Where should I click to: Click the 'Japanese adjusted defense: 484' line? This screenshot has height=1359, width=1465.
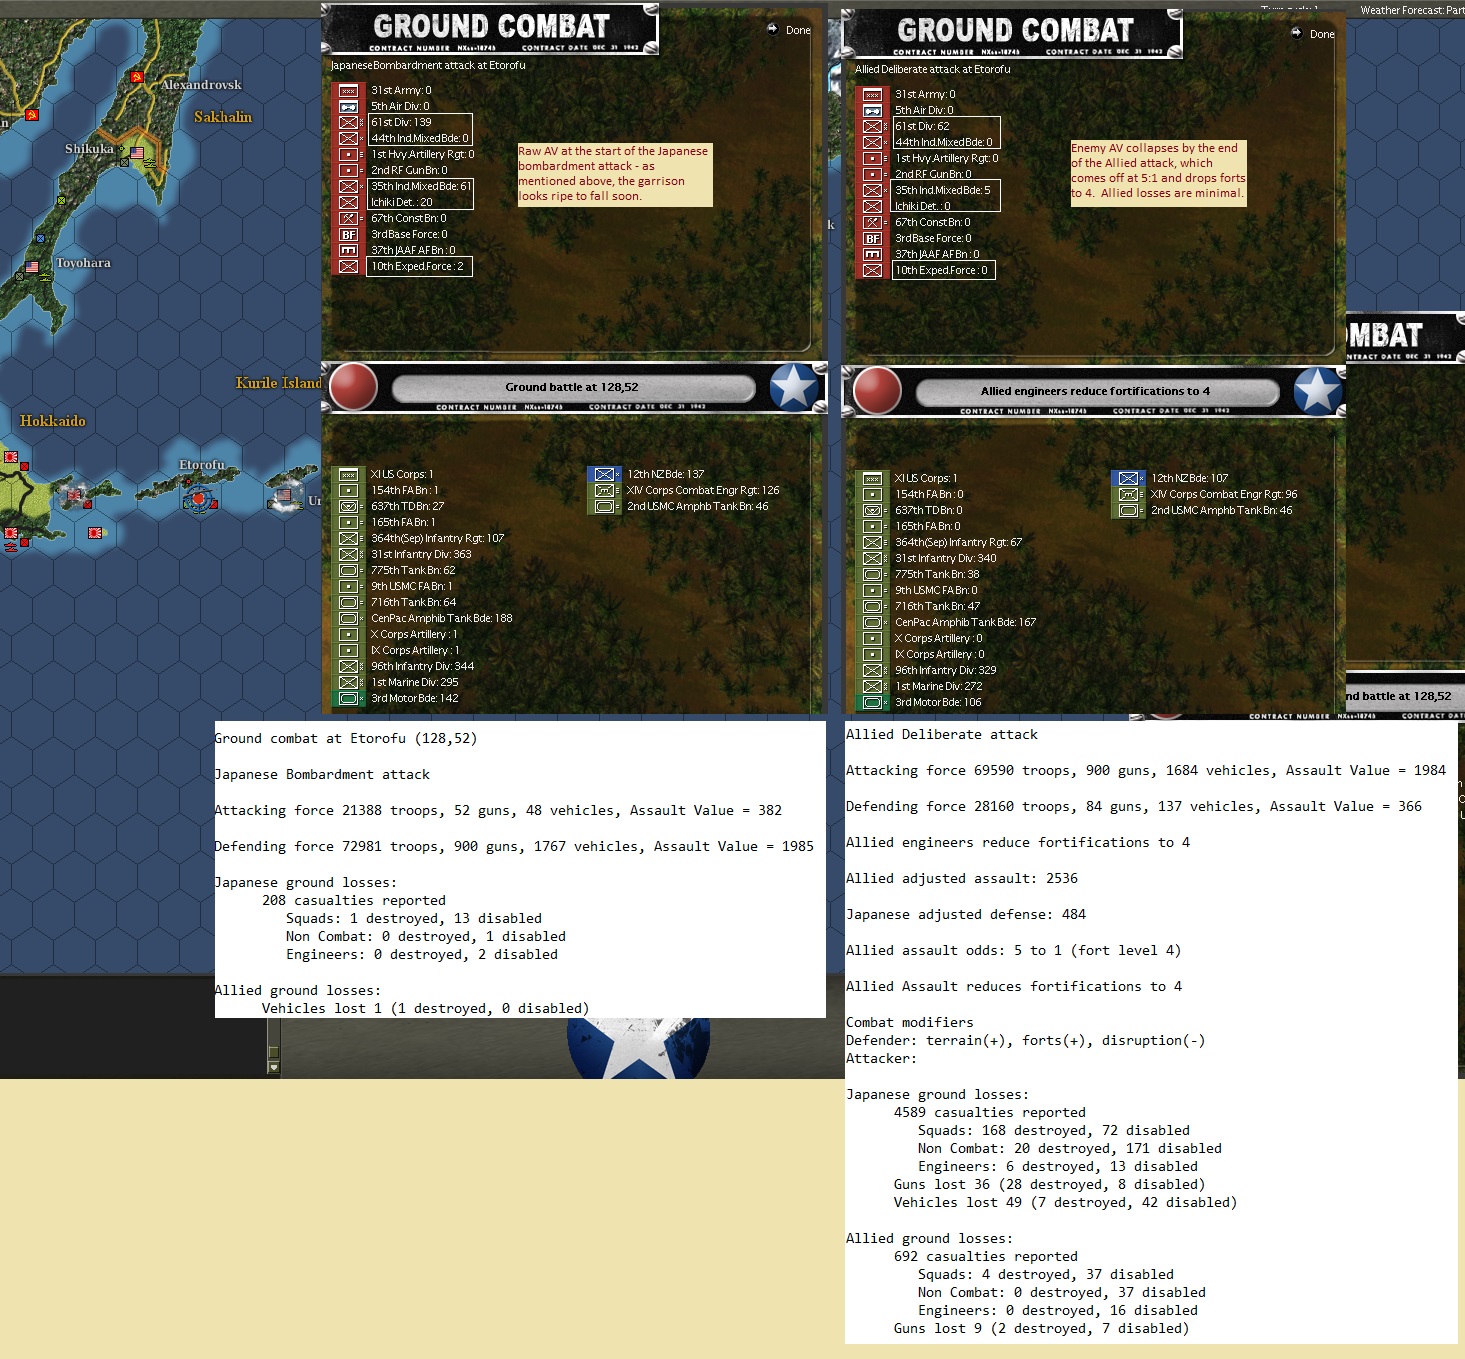coord(966,915)
